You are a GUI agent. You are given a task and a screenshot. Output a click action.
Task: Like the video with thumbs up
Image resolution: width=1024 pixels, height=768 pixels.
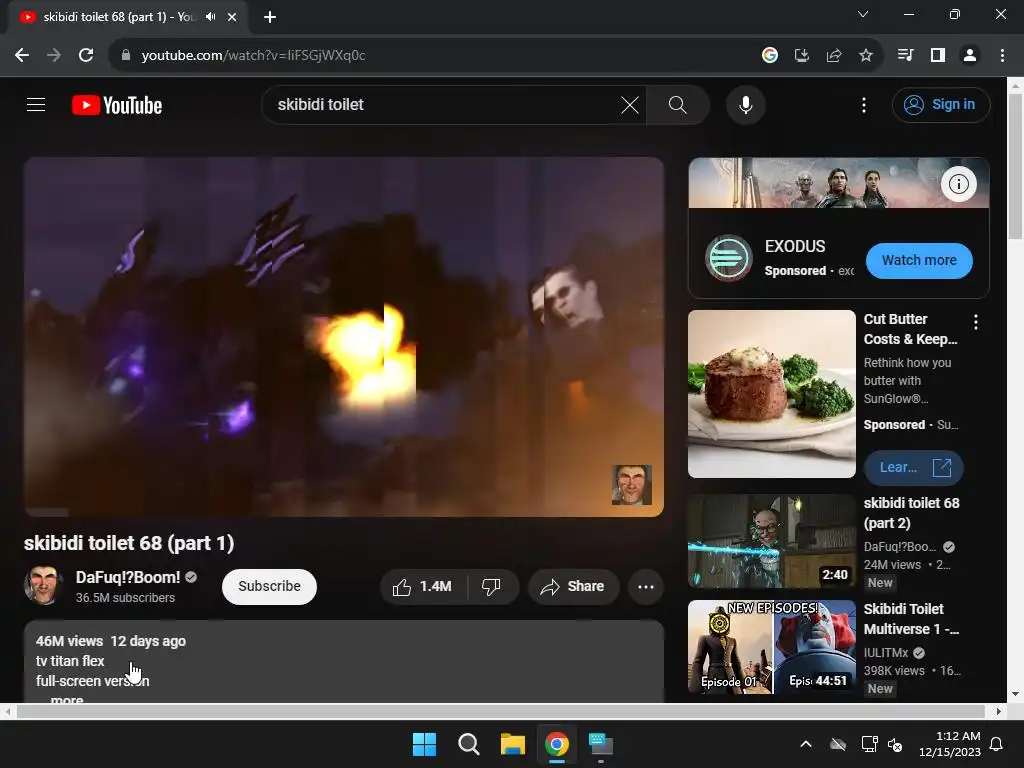(x=423, y=586)
